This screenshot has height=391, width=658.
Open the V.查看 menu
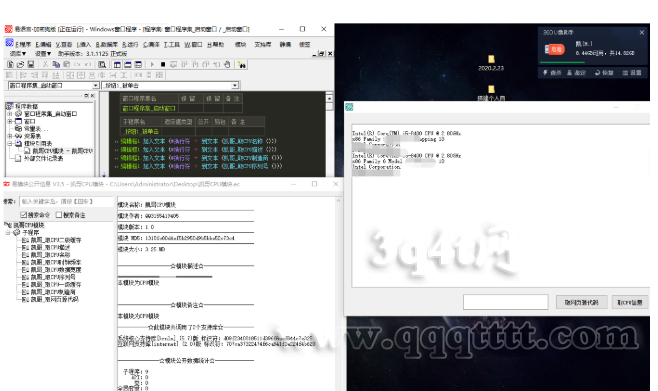(63, 44)
